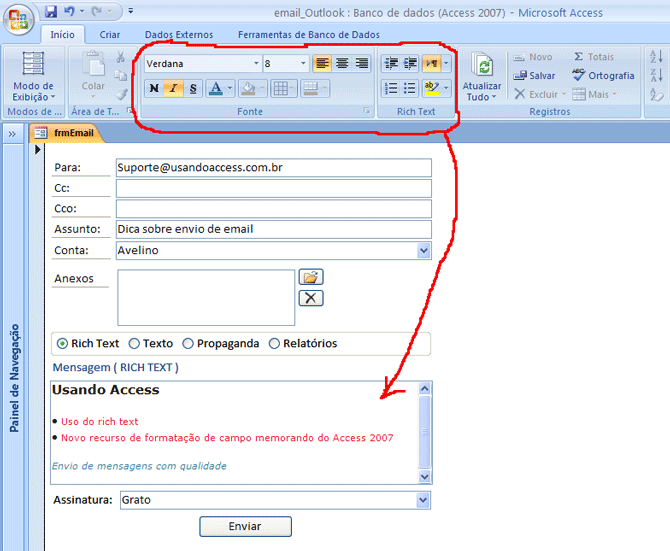Click the Enviar send button
This screenshot has height=551, width=670.
click(245, 526)
